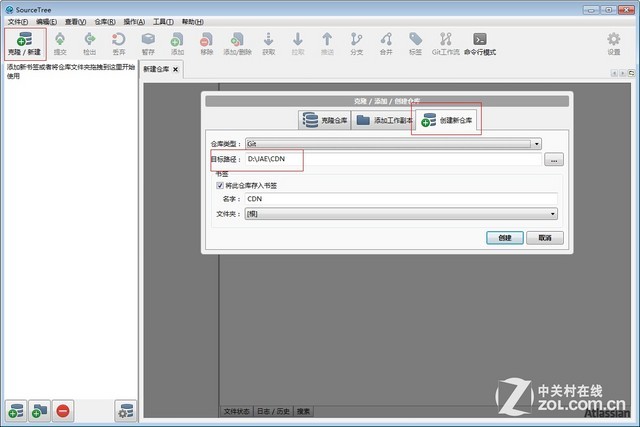
Task: Click the browse button next to 目标路径
Action: coord(554,159)
